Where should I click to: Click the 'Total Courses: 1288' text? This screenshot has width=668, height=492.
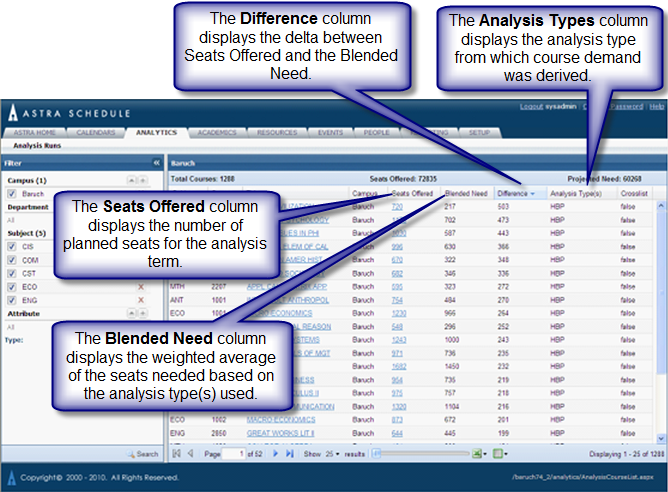point(202,179)
